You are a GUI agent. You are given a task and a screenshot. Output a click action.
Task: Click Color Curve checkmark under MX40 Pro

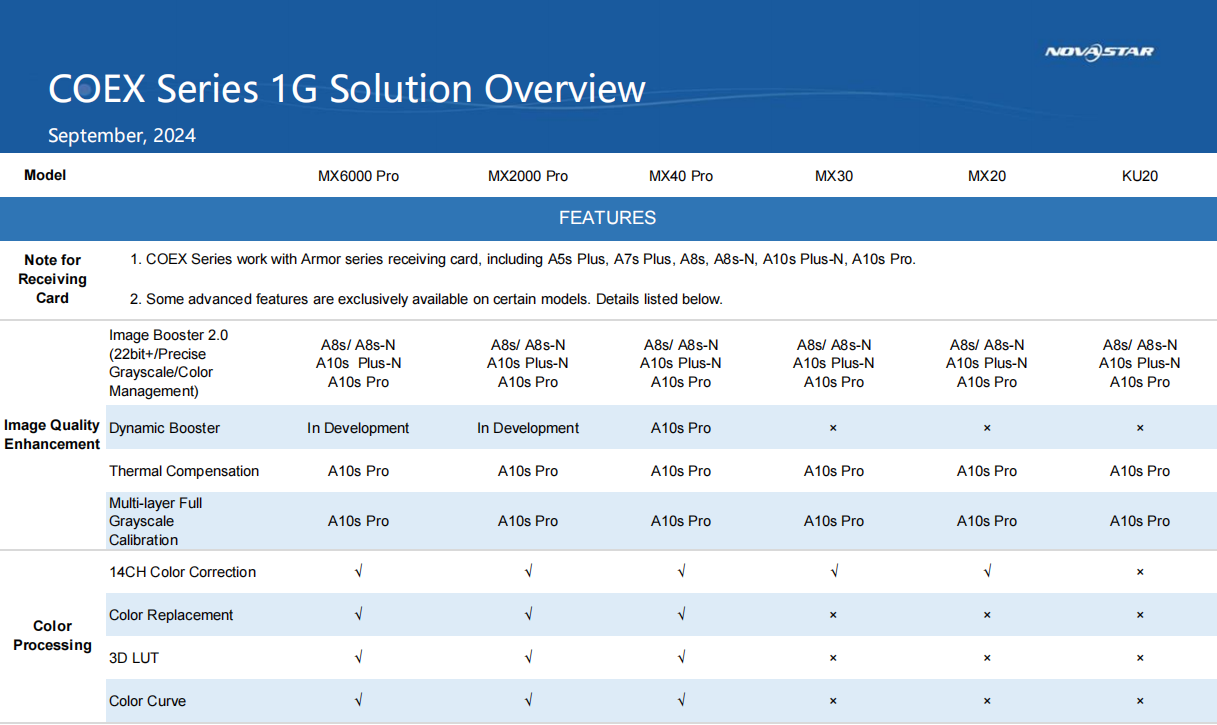coord(681,701)
